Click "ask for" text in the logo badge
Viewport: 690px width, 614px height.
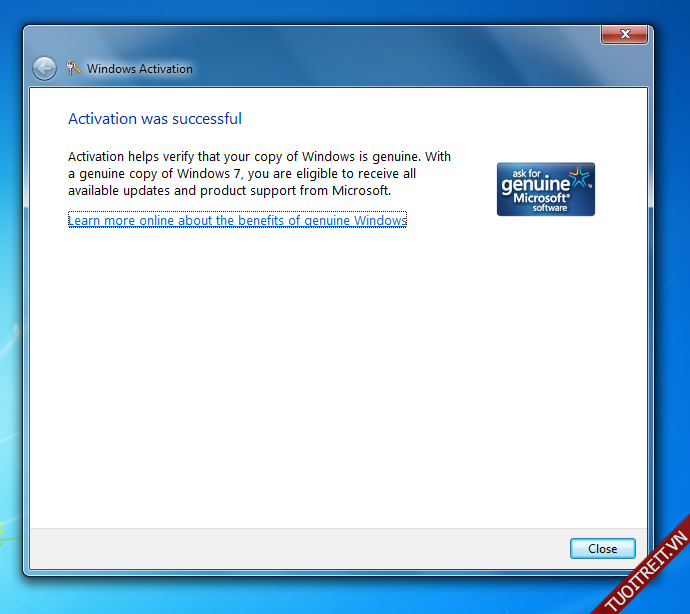[x=521, y=172]
